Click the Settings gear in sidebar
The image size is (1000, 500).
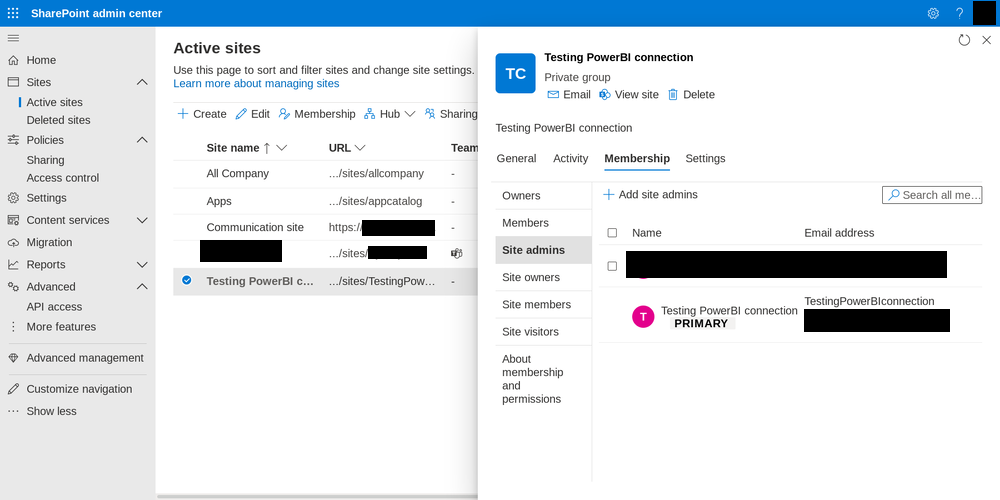13,198
